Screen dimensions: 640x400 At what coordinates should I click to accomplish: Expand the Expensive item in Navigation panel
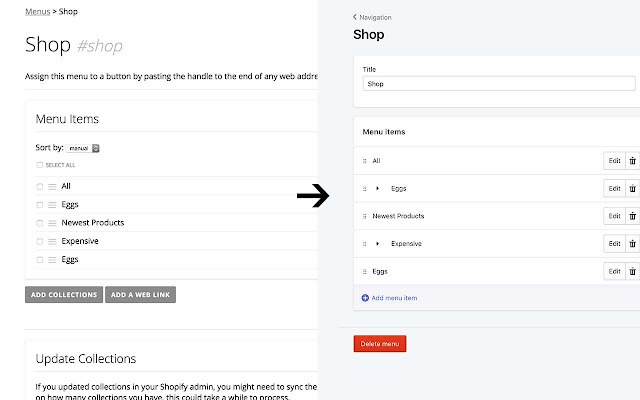378,244
